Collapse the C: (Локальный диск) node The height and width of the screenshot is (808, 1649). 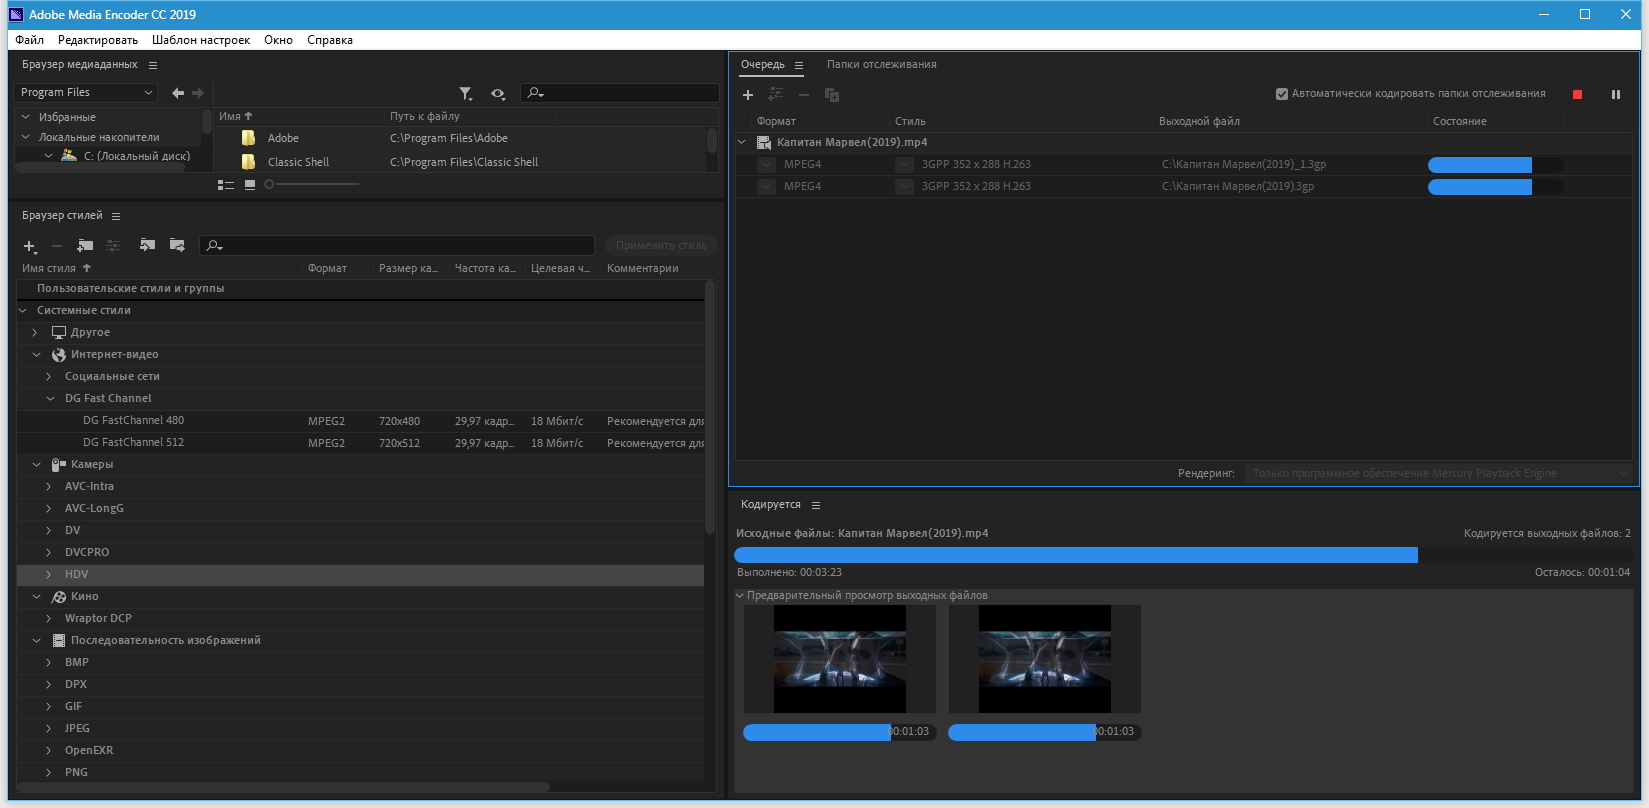48,156
